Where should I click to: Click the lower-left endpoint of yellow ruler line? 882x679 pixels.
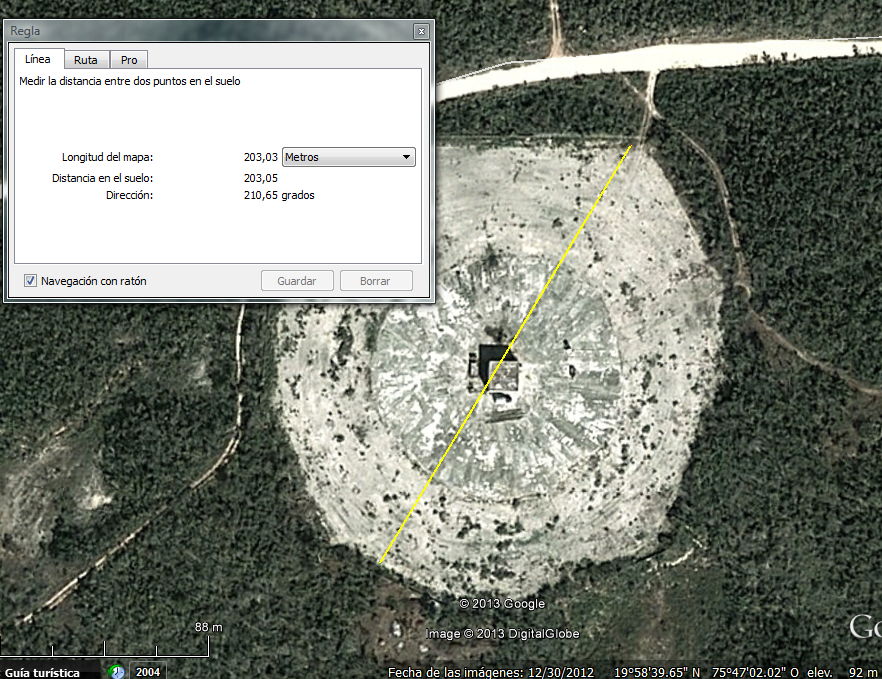(380, 563)
